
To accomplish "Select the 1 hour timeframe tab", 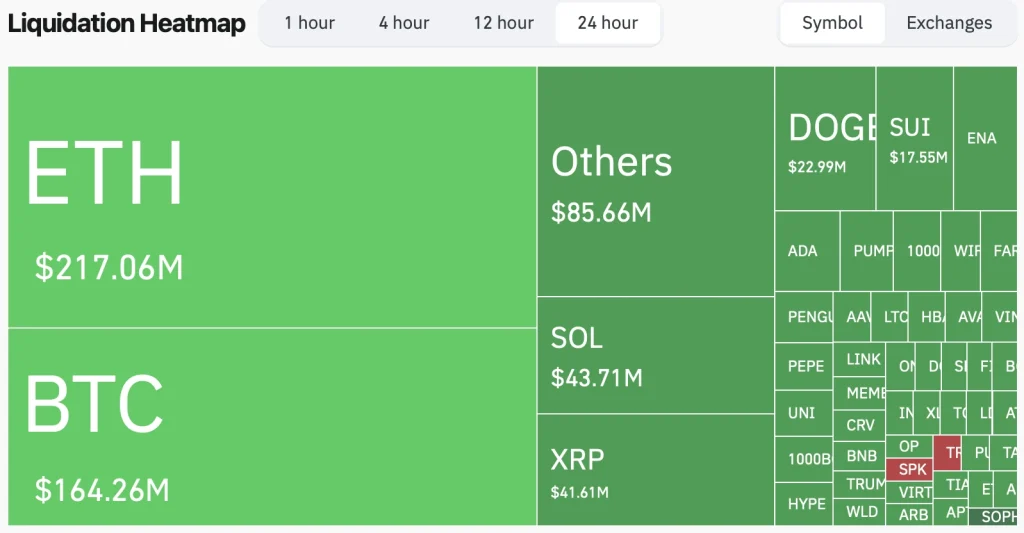I will [x=309, y=23].
